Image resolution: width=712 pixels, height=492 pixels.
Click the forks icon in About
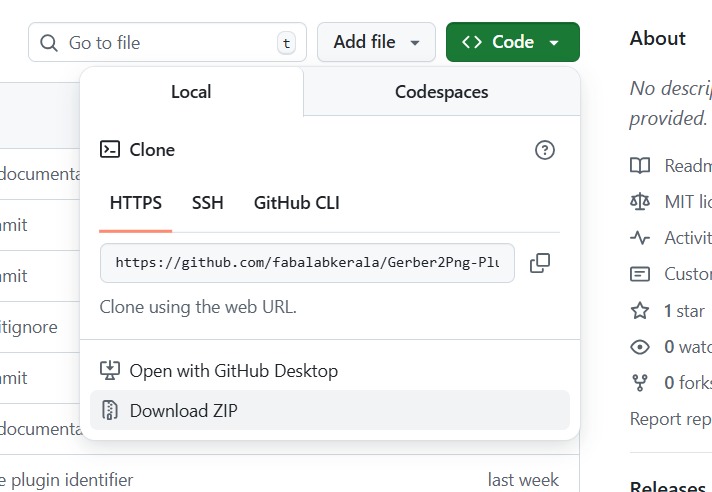640,382
